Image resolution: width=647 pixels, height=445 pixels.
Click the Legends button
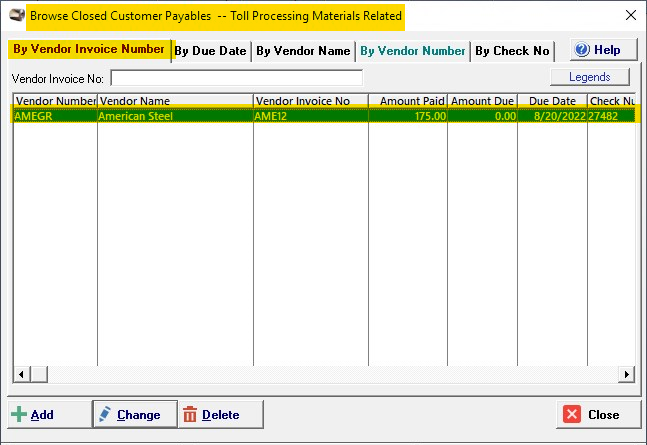(x=589, y=77)
